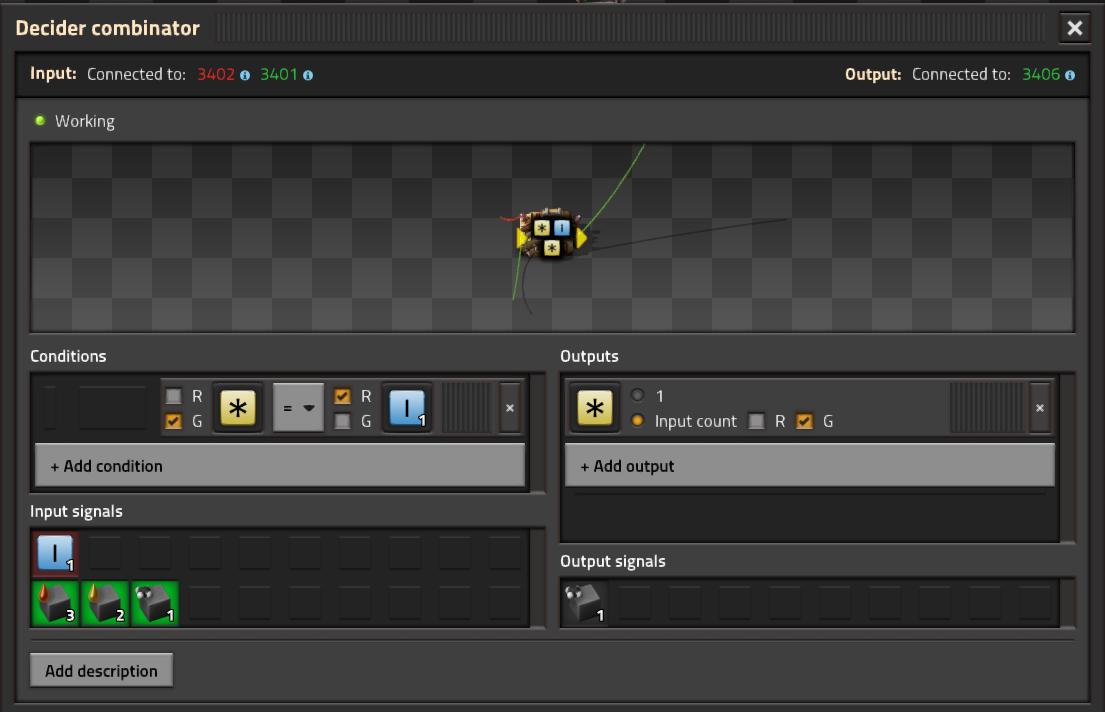Enable the R checkbox for the first condition signal
Viewport: 1105px width, 712px height.
click(x=173, y=396)
